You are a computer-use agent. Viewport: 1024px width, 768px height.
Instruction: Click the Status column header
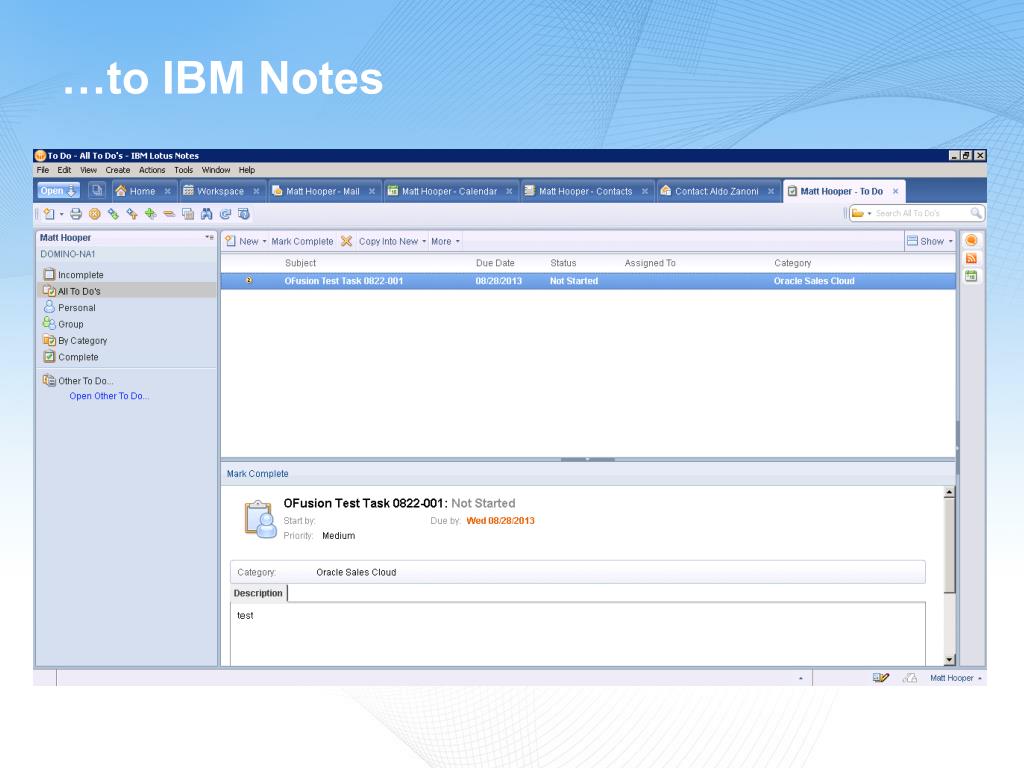563,263
